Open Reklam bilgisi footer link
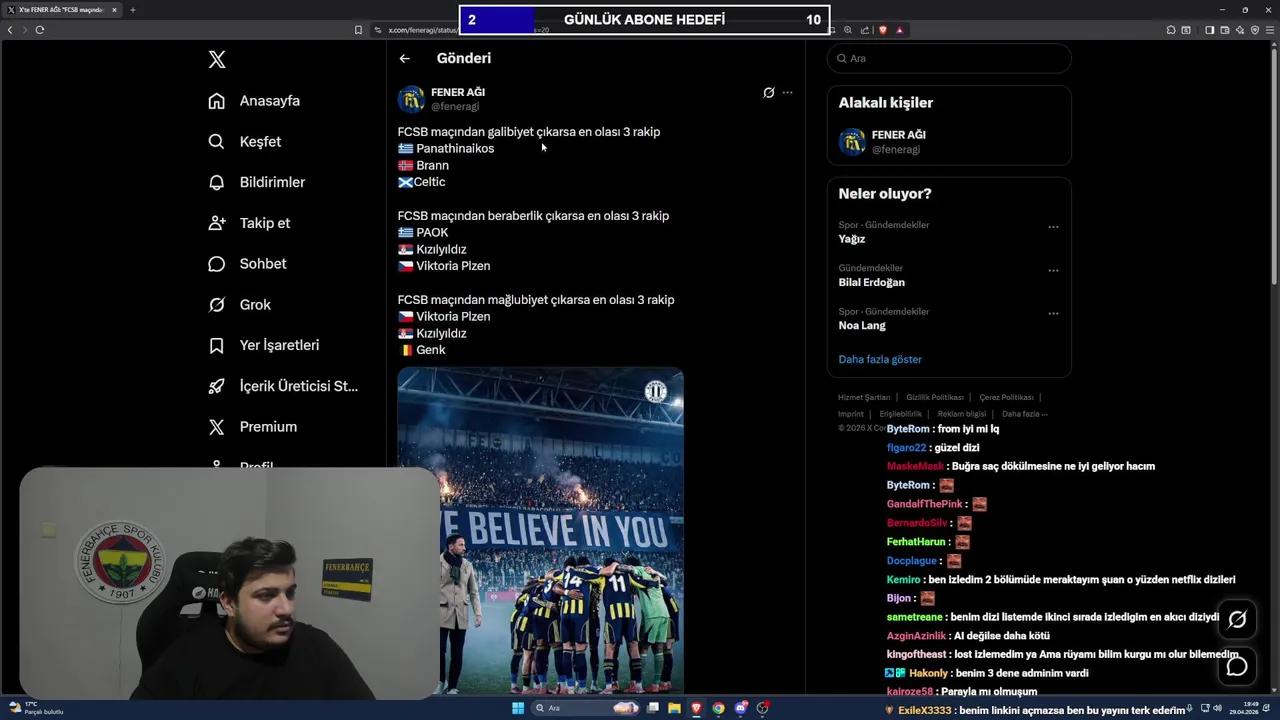 pyautogui.click(x=962, y=414)
